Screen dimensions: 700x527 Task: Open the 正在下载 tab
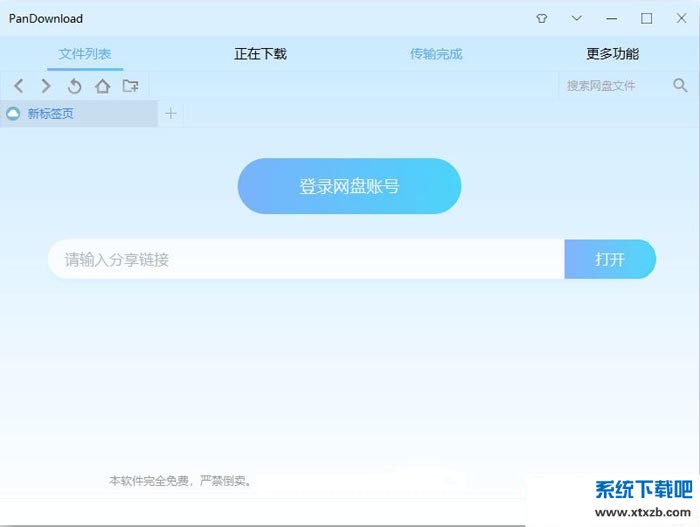(x=260, y=54)
